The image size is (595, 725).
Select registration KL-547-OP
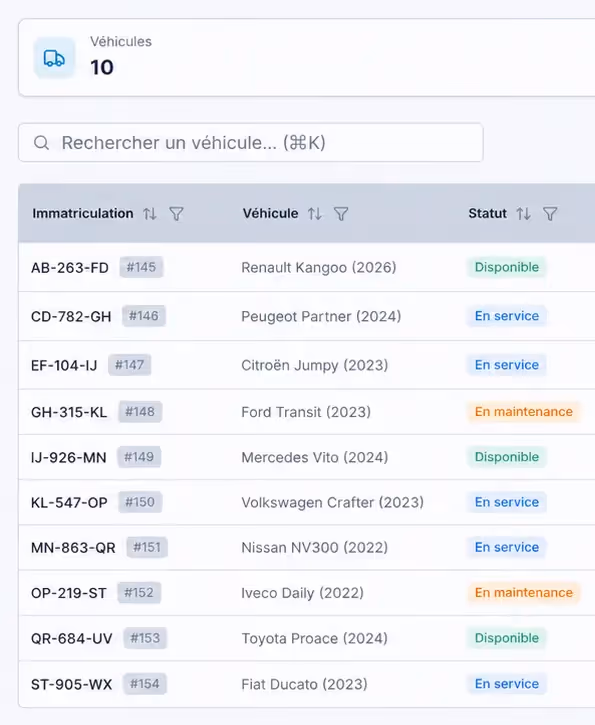click(69, 503)
